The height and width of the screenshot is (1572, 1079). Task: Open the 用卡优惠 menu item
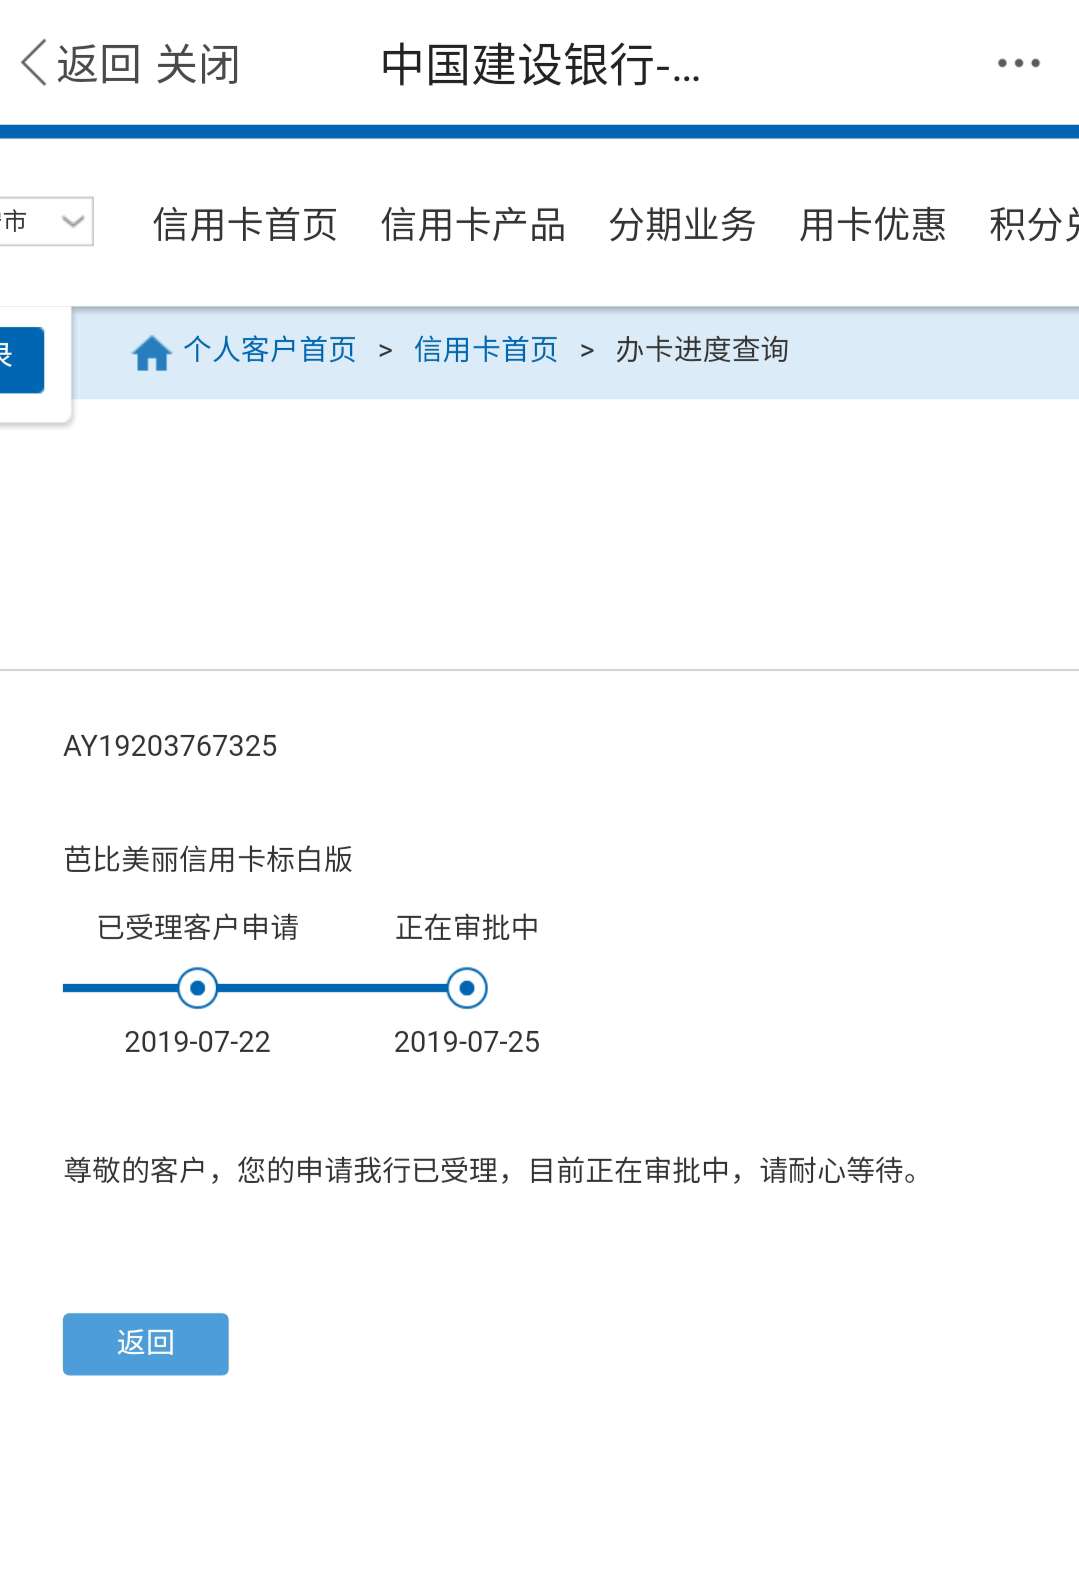[x=872, y=225]
